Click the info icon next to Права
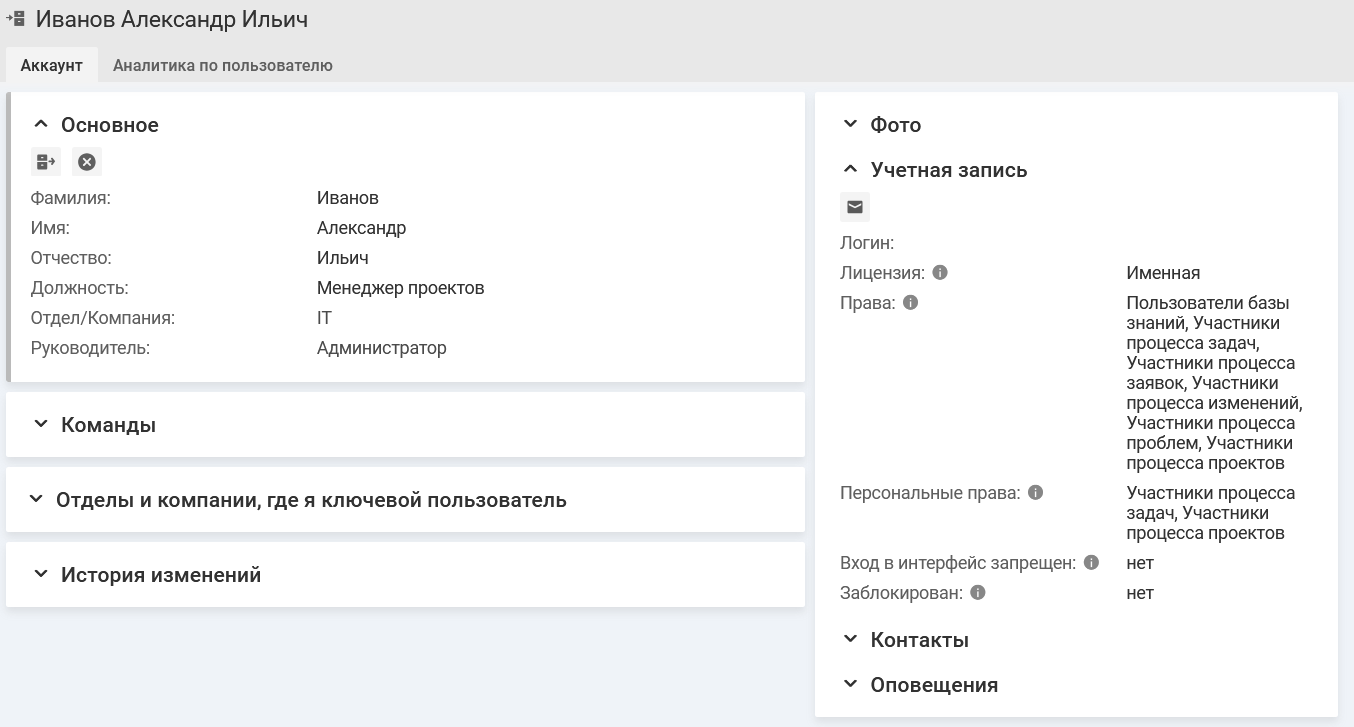 [910, 302]
